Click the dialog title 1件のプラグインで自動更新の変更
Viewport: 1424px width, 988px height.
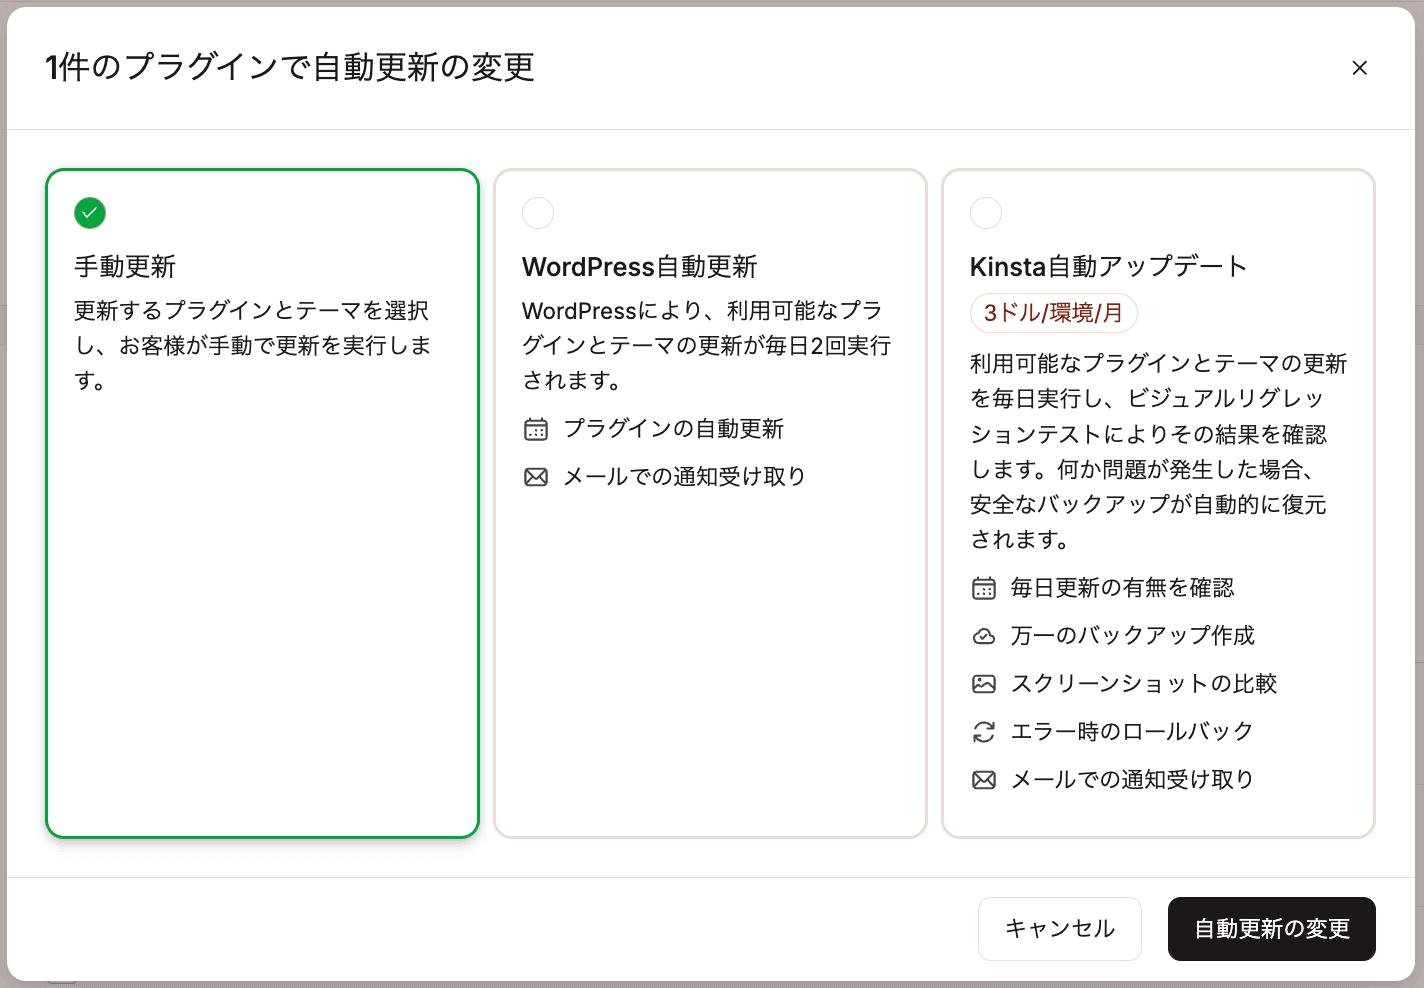click(288, 69)
